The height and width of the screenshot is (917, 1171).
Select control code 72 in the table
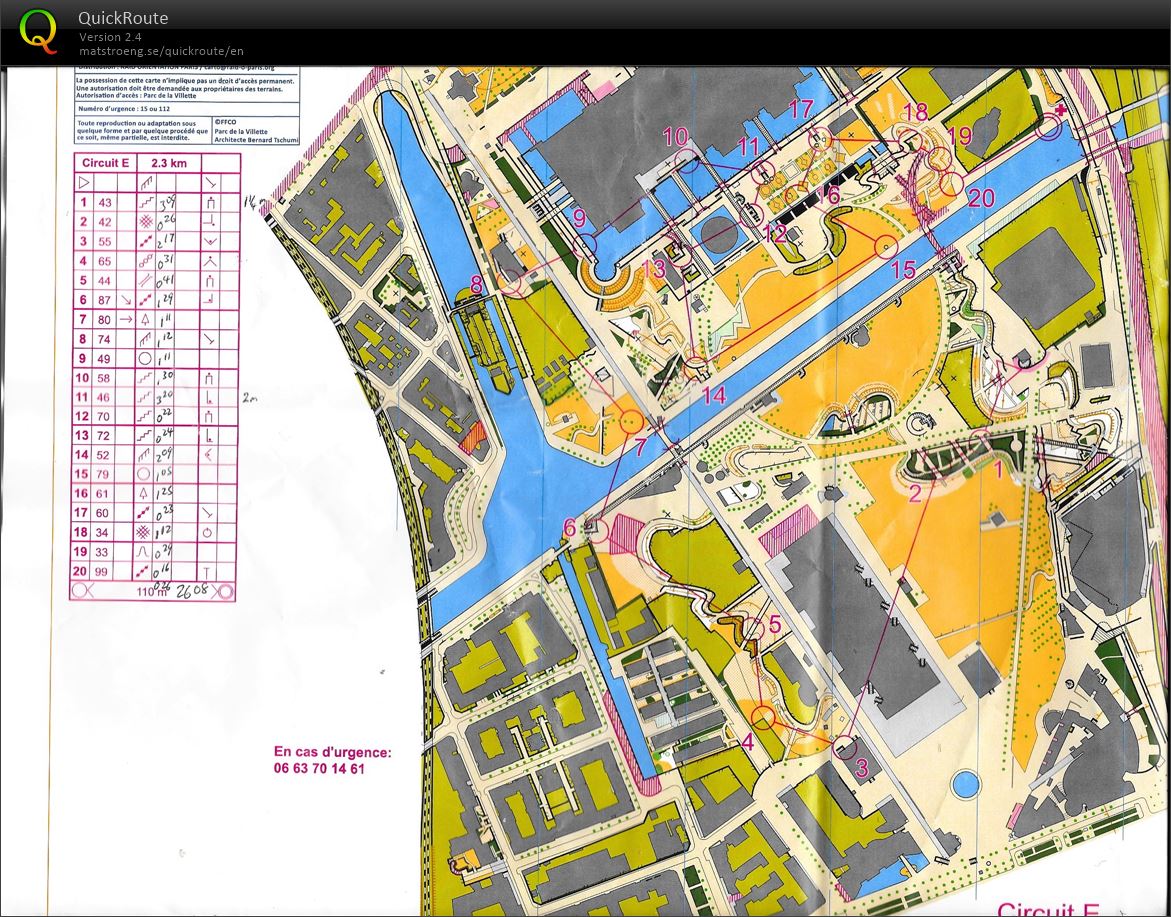point(105,435)
